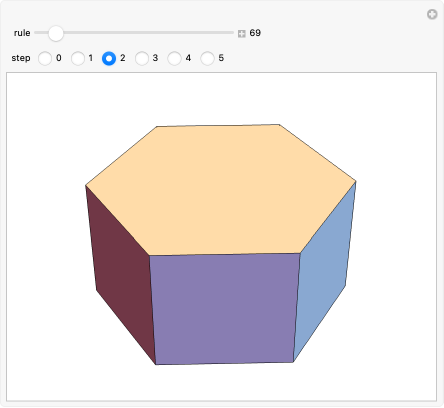Screen dimensions: 444x408
Task: Select step 5 radio button
Action: click(207, 58)
